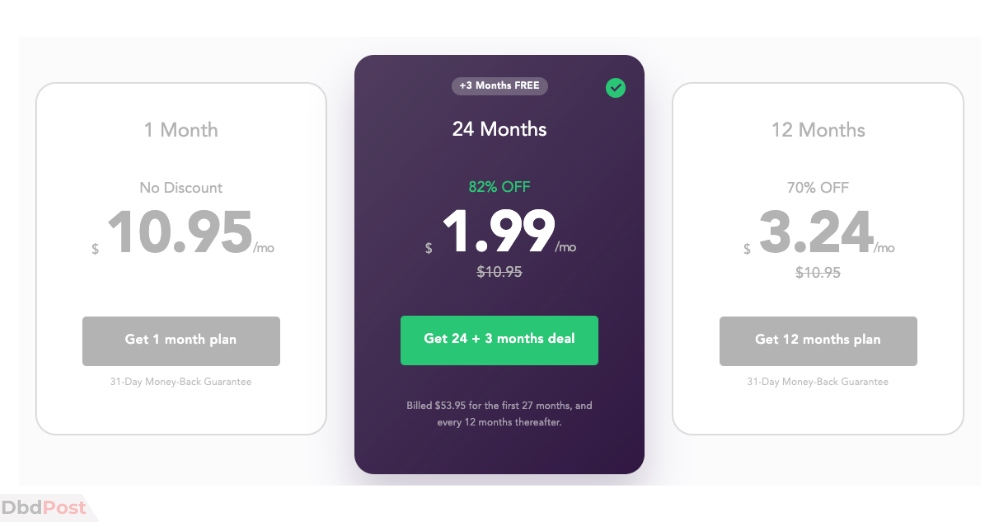Click the 3.24 per month price
Image resolution: width=1000 pixels, height=522 pixels.
click(819, 232)
